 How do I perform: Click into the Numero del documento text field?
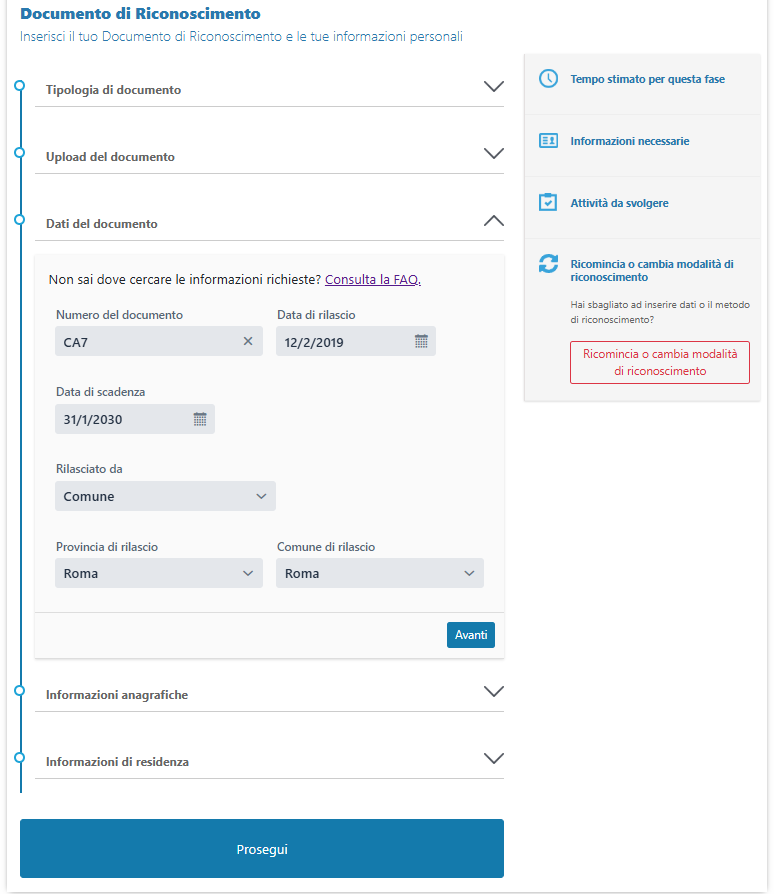pyautogui.click(x=145, y=342)
